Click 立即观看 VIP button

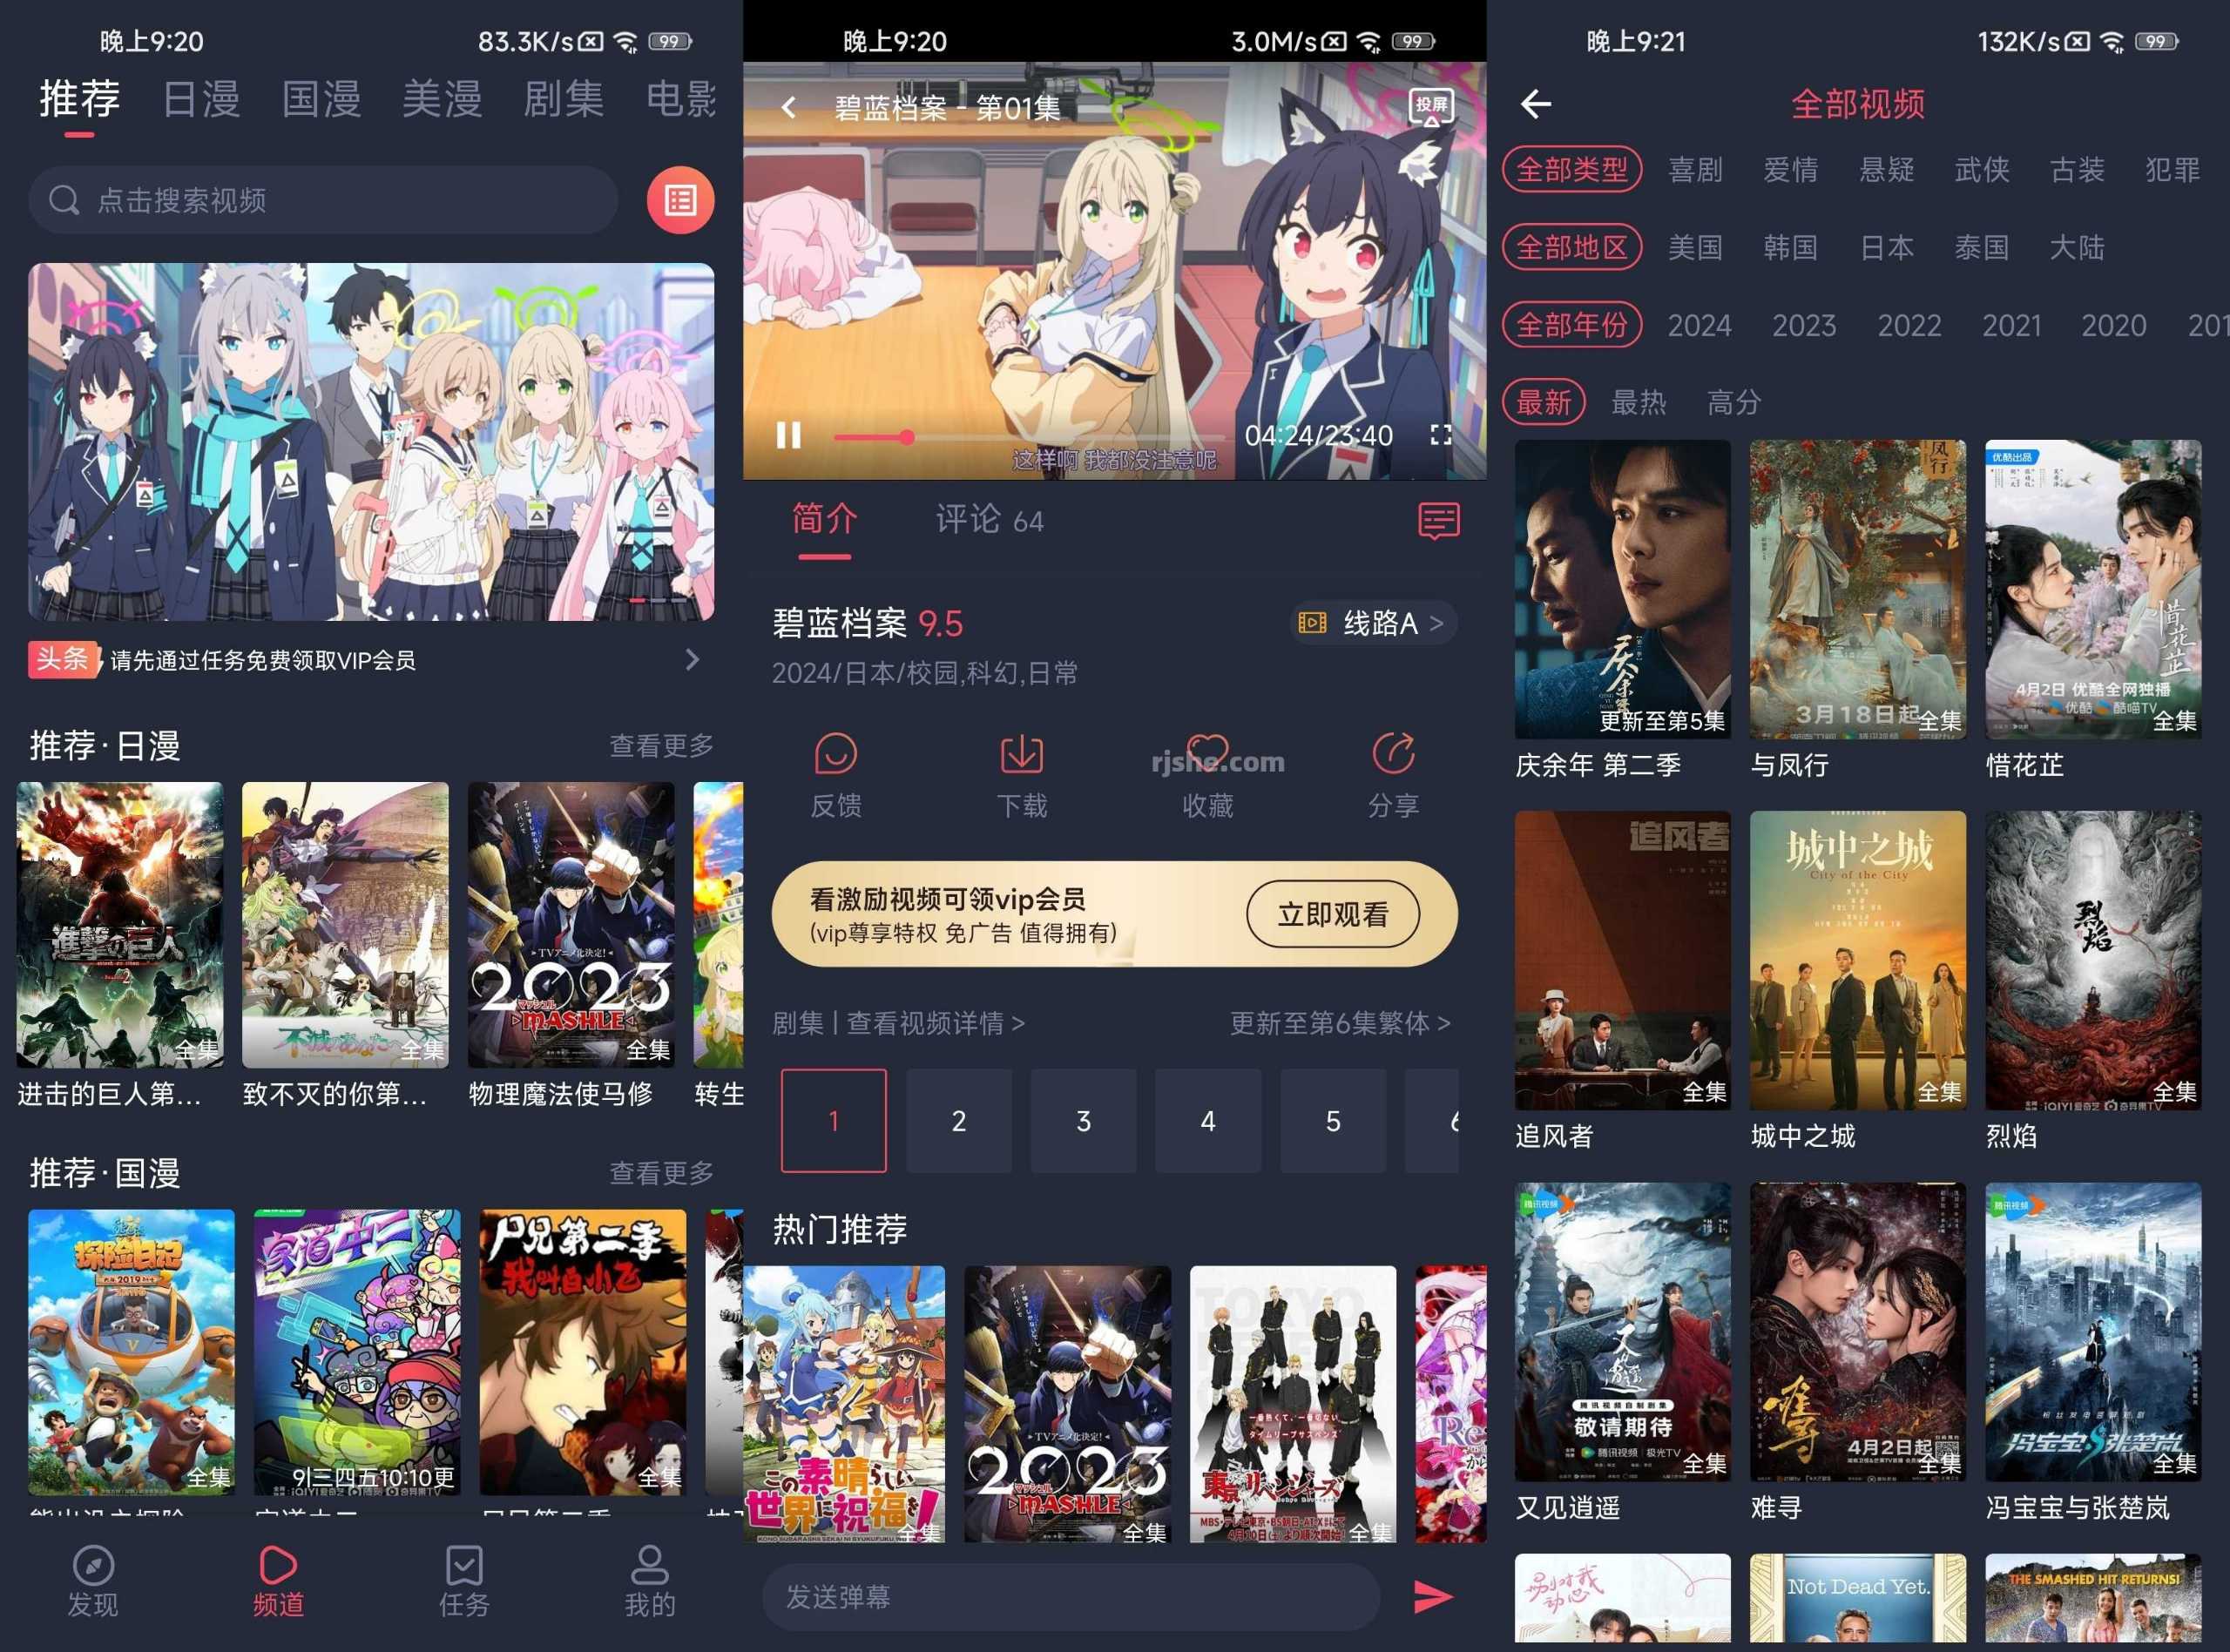pos(1336,913)
